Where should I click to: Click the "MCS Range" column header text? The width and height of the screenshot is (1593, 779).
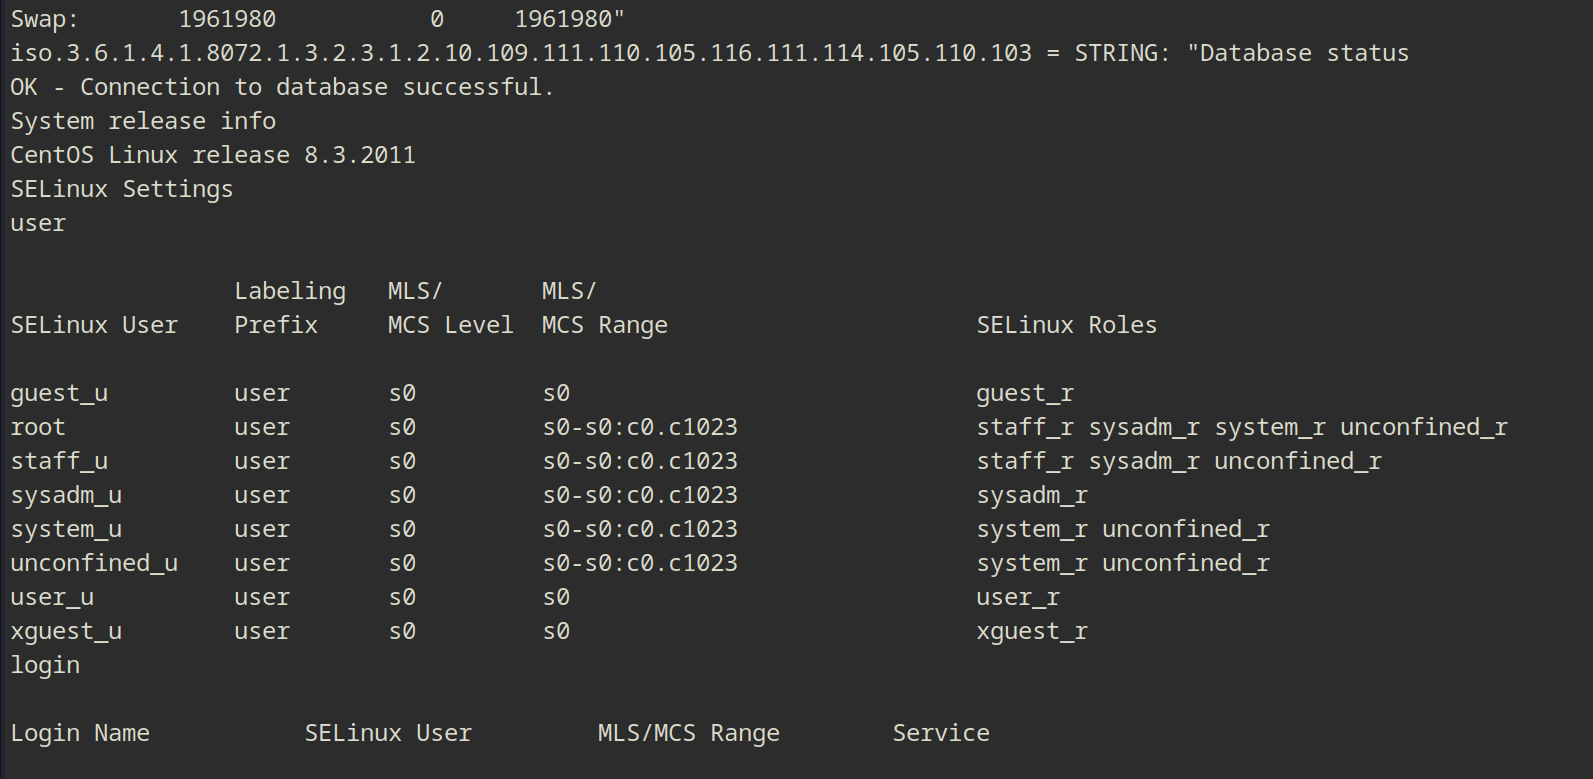604,325
